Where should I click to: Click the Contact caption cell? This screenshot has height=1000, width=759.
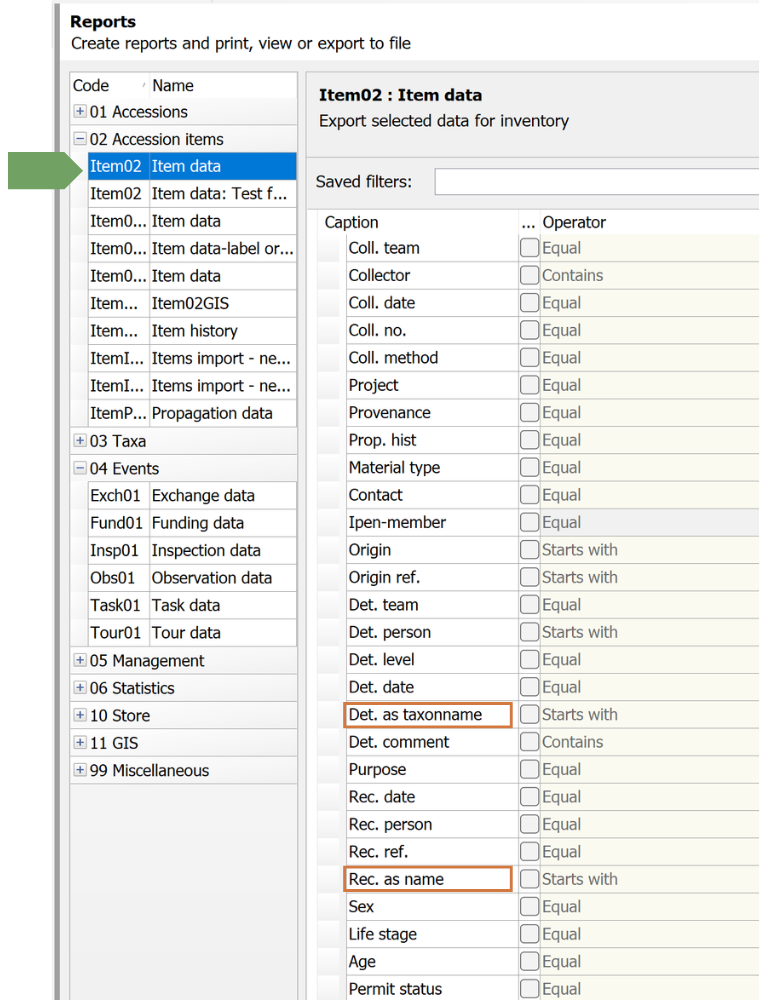tap(431, 494)
